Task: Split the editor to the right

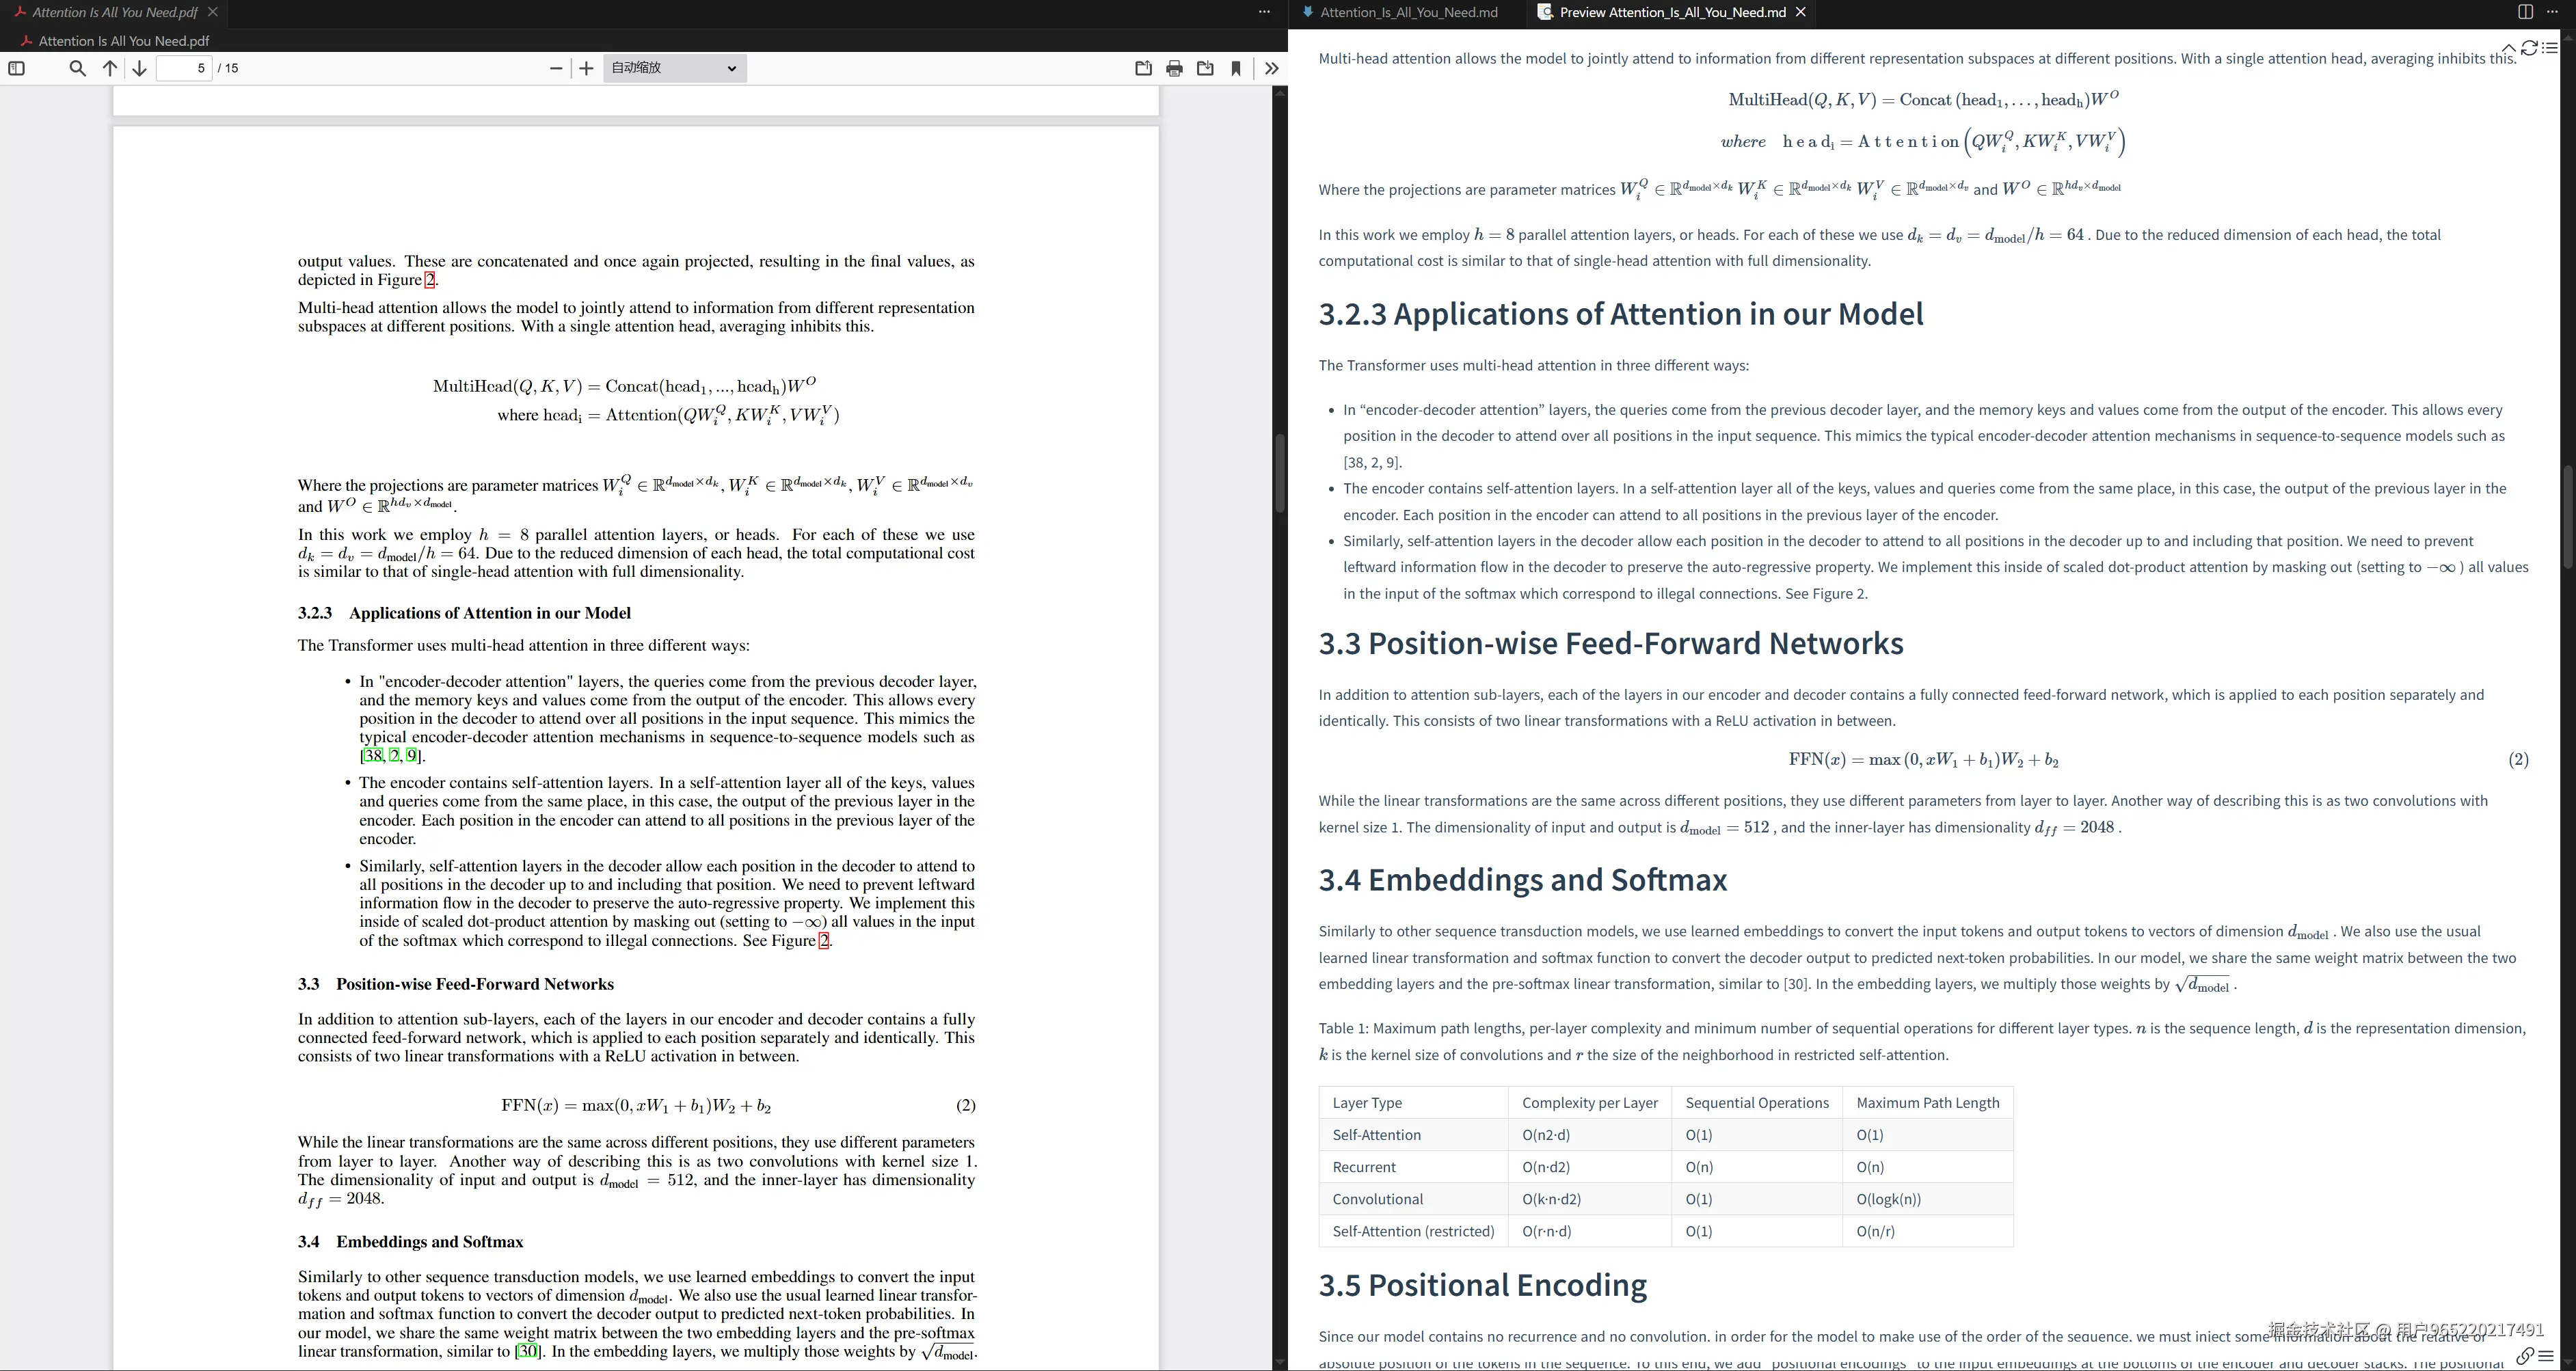Action: 2525,12
